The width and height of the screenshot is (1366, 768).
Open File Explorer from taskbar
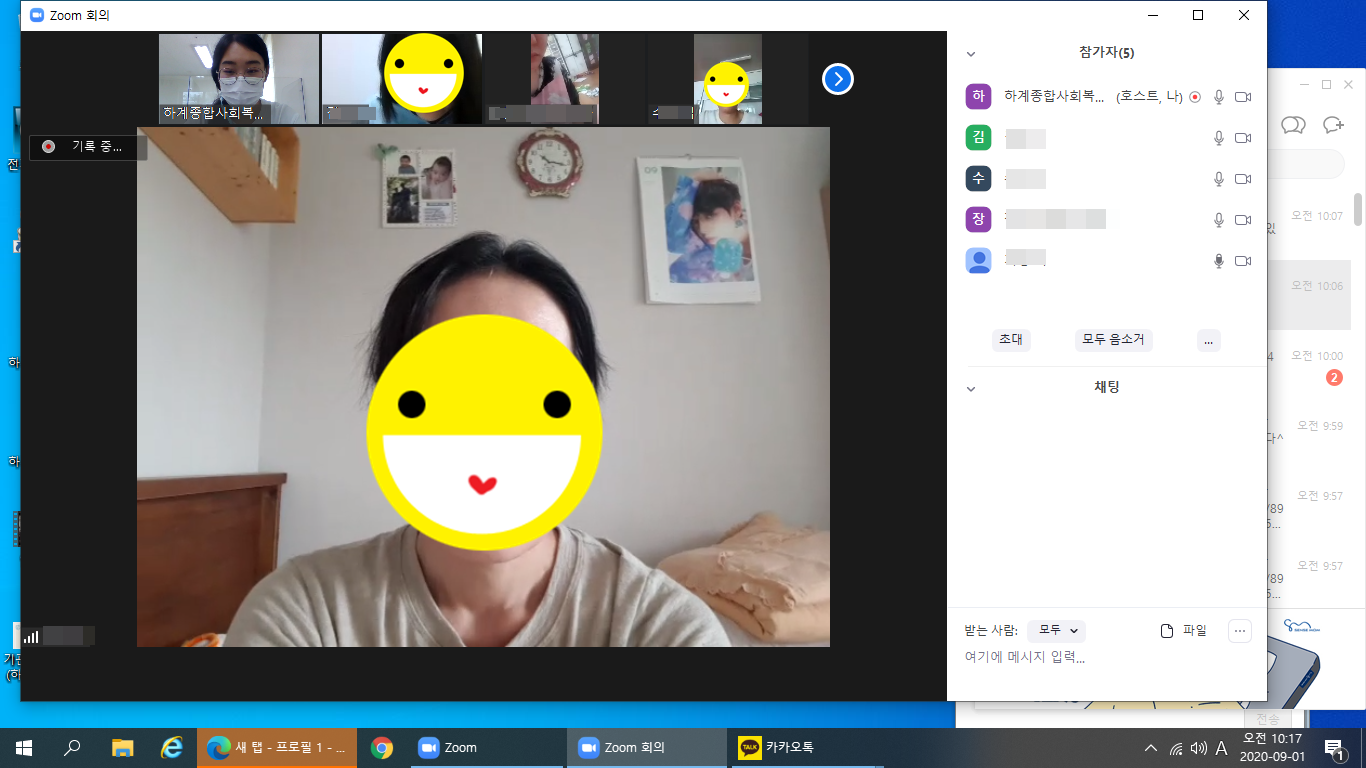(122, 747)
